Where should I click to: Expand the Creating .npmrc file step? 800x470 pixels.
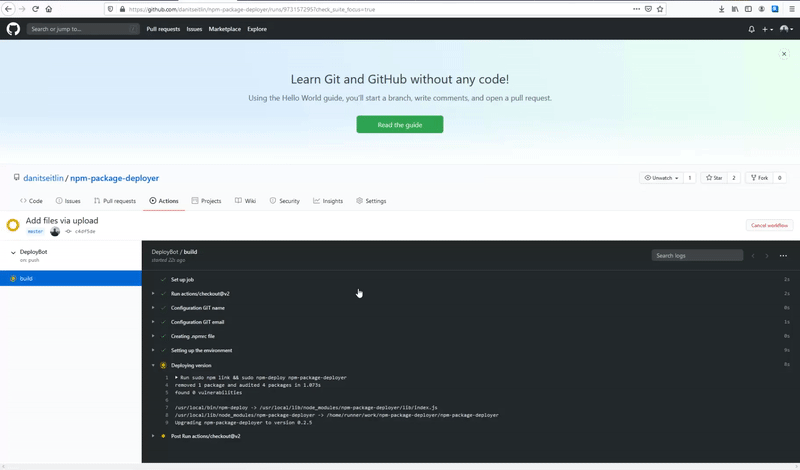192,336
